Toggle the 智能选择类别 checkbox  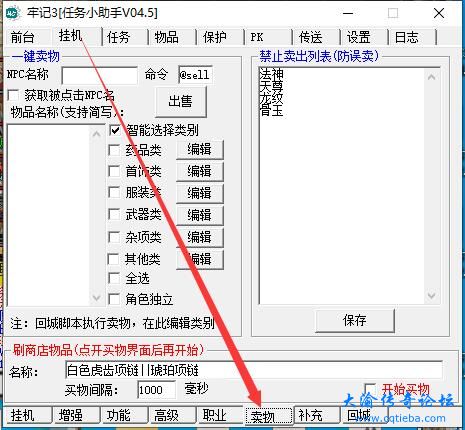coord(115,130)
